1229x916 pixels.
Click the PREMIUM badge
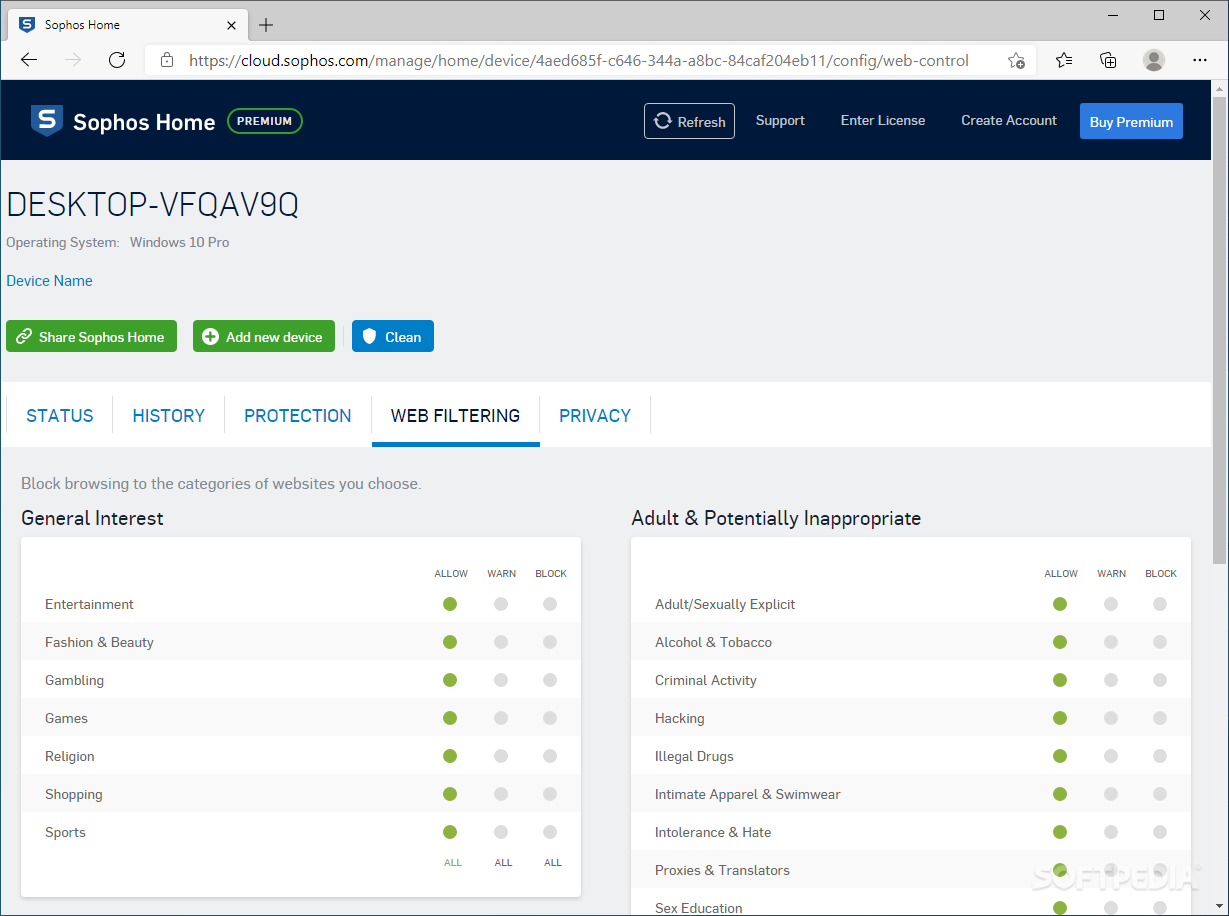coord(265,121)
